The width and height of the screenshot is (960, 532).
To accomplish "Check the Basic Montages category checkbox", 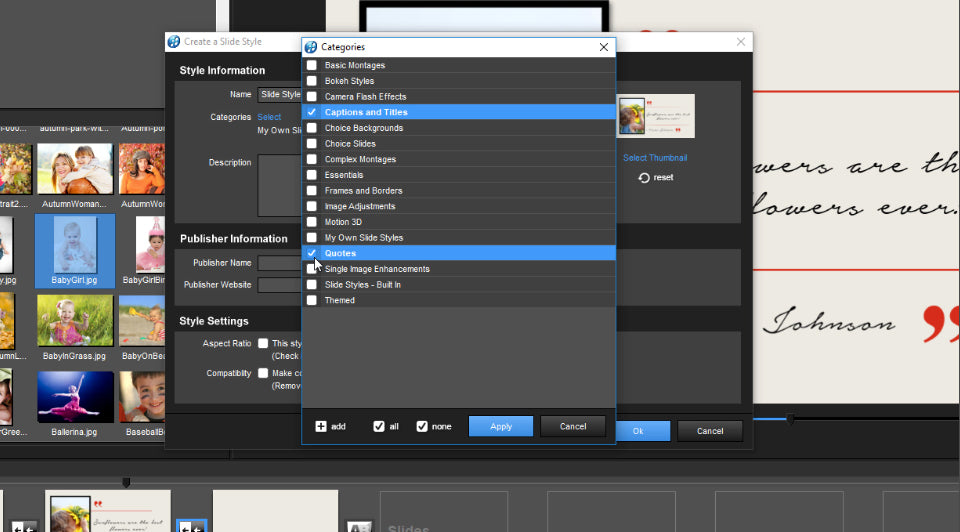I will [312, 65].
